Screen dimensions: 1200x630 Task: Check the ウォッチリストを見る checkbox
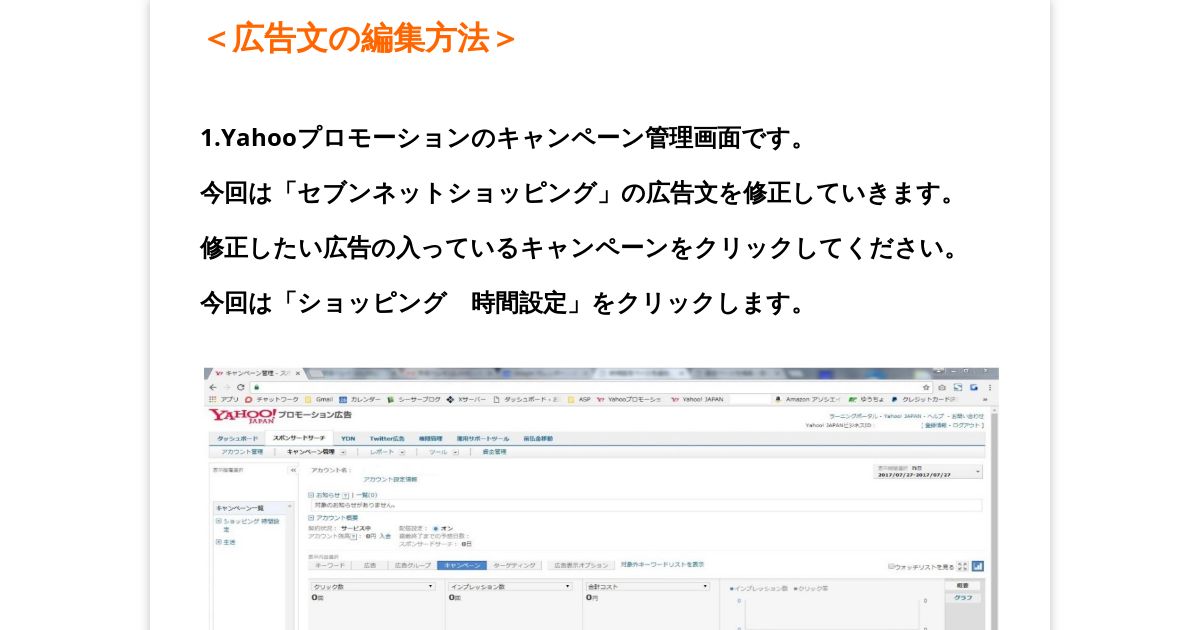(892, 566)
